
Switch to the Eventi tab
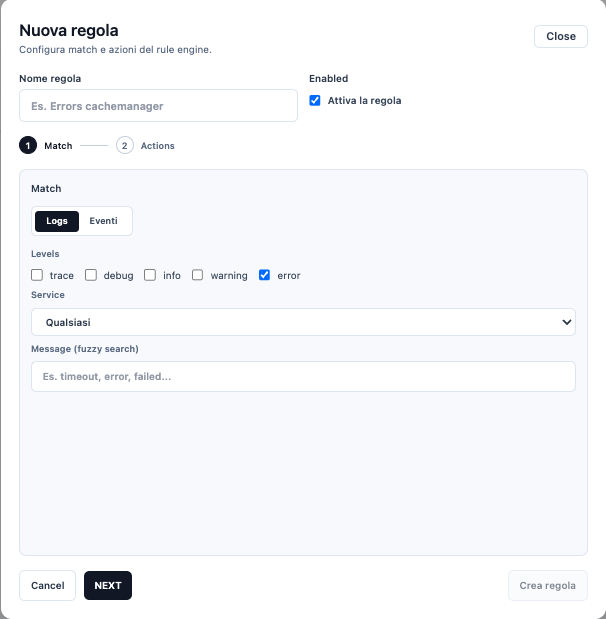[103, 220]
